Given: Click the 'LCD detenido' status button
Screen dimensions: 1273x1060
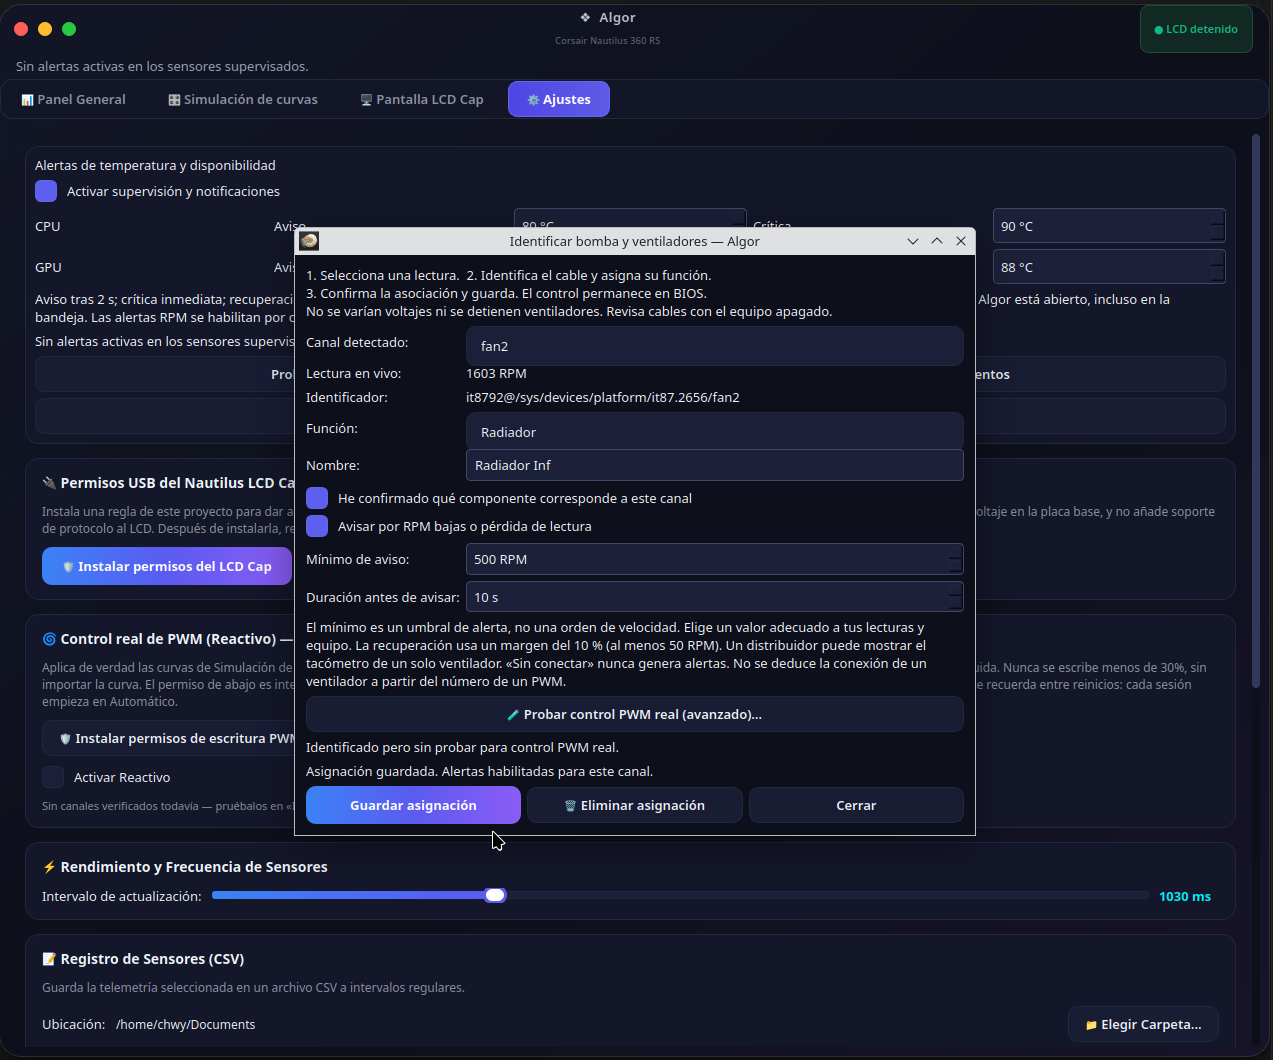Looking at the screenshot, I should click(1196, 29).
